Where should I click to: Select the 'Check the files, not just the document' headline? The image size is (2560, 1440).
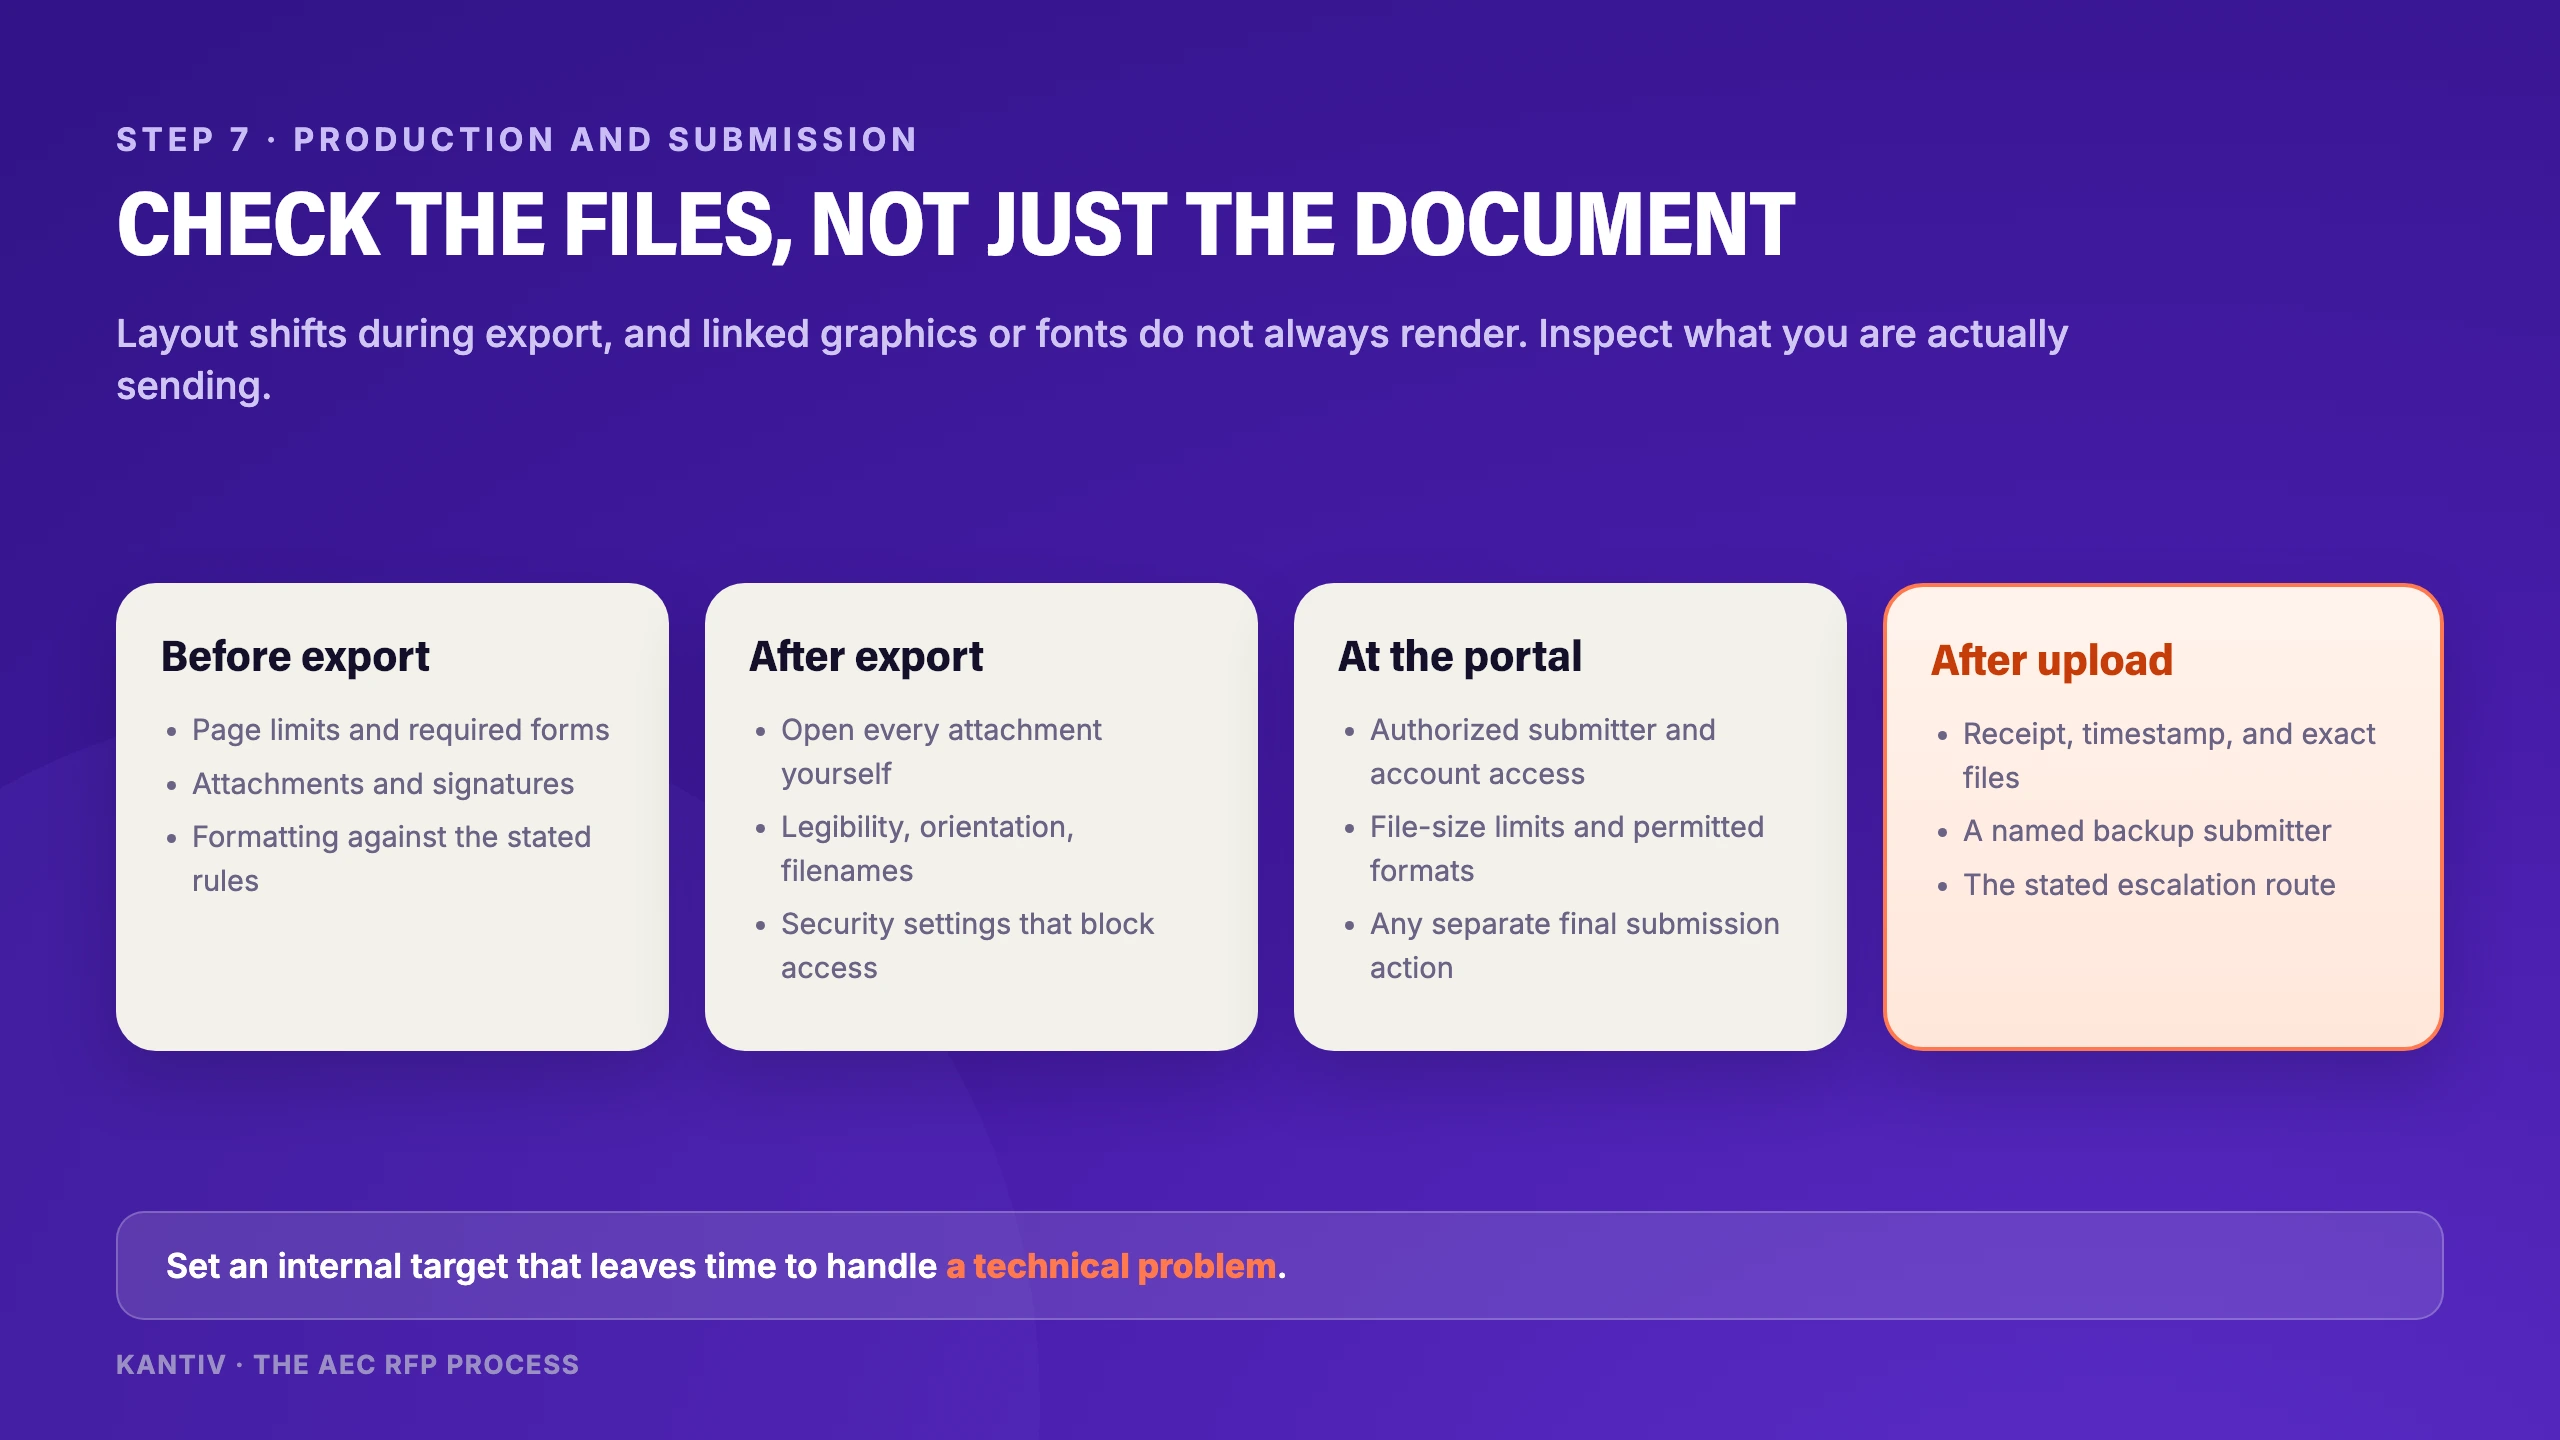[x=956, y=224]
